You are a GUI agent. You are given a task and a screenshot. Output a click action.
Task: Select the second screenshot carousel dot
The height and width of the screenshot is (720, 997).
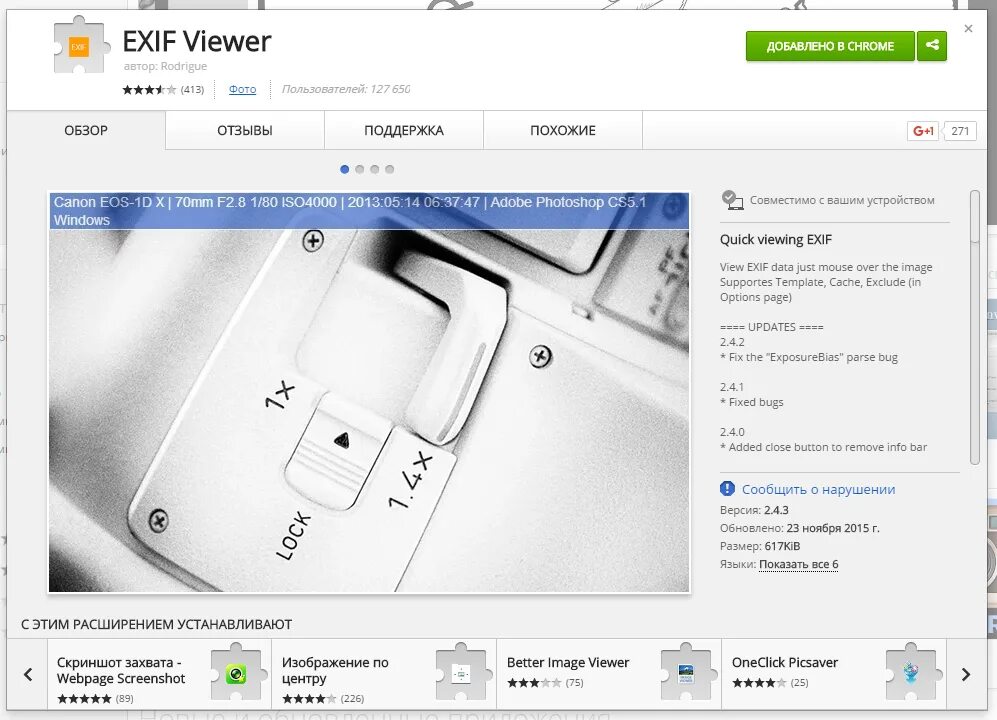[360, 169]
